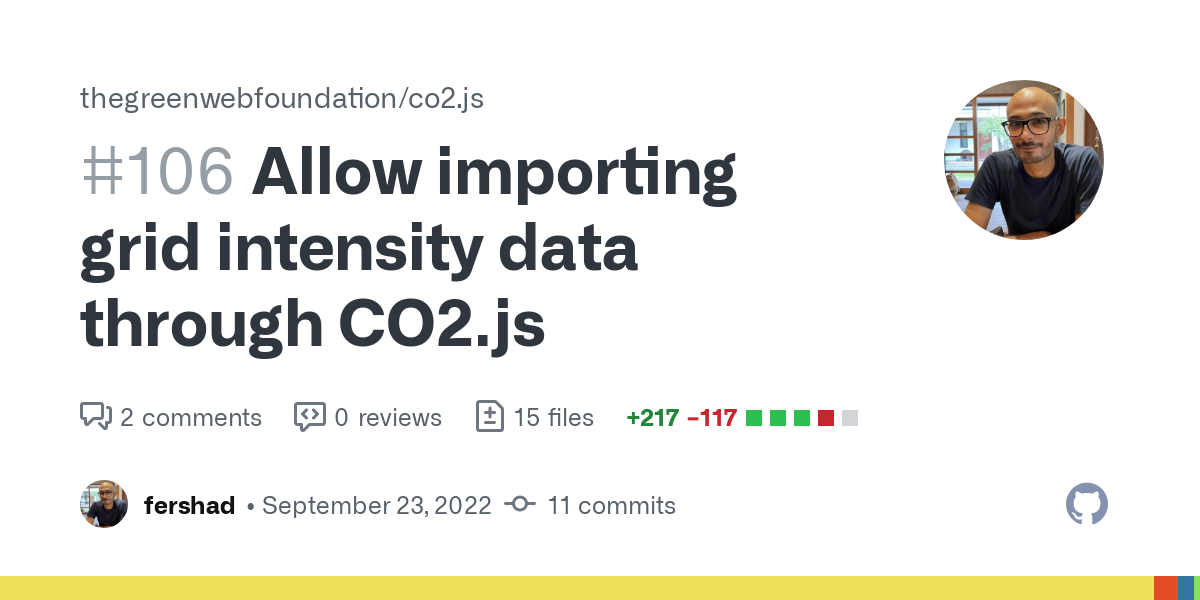Click the small fershad avatar

click(x=104, y=504)
